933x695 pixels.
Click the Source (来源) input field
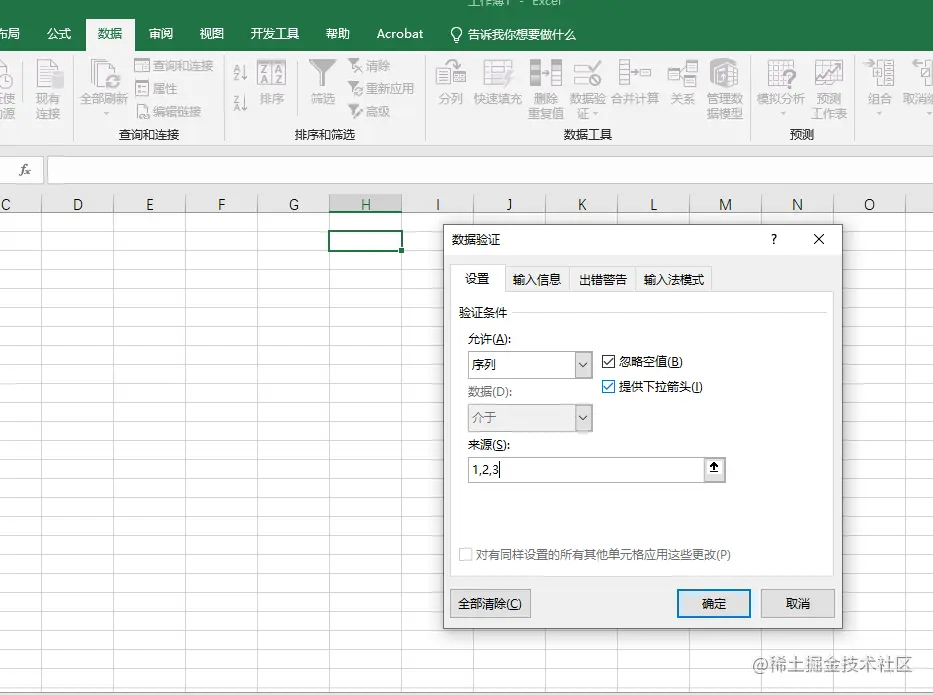coord(586,469)
